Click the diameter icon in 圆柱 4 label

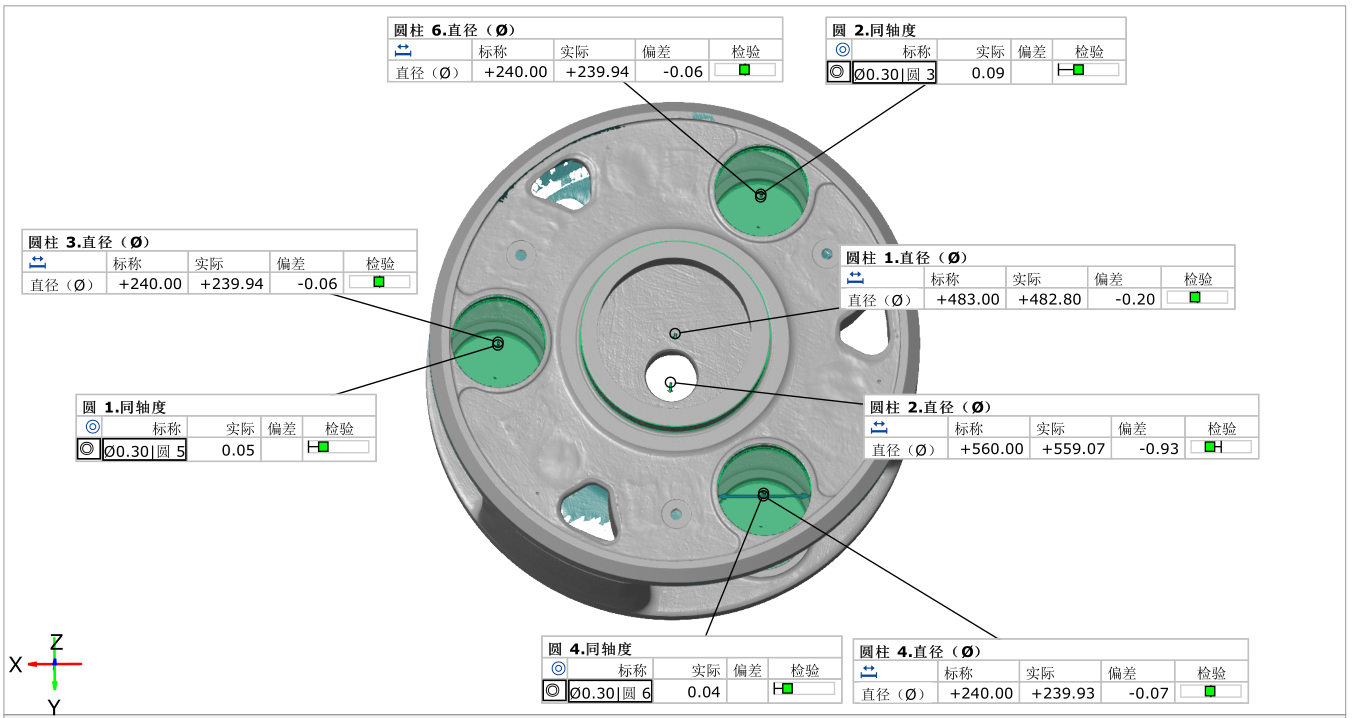pos(869,671)
